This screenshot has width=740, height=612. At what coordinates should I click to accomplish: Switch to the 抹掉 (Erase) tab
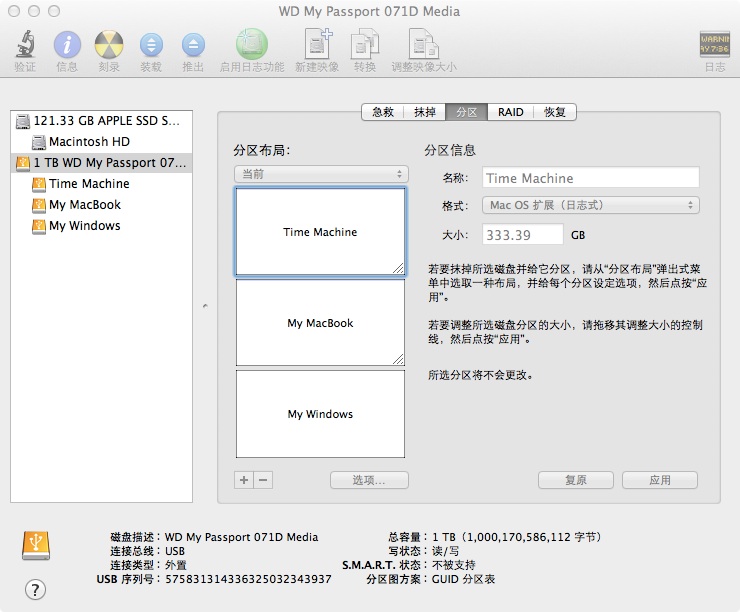tap(425, 112)
